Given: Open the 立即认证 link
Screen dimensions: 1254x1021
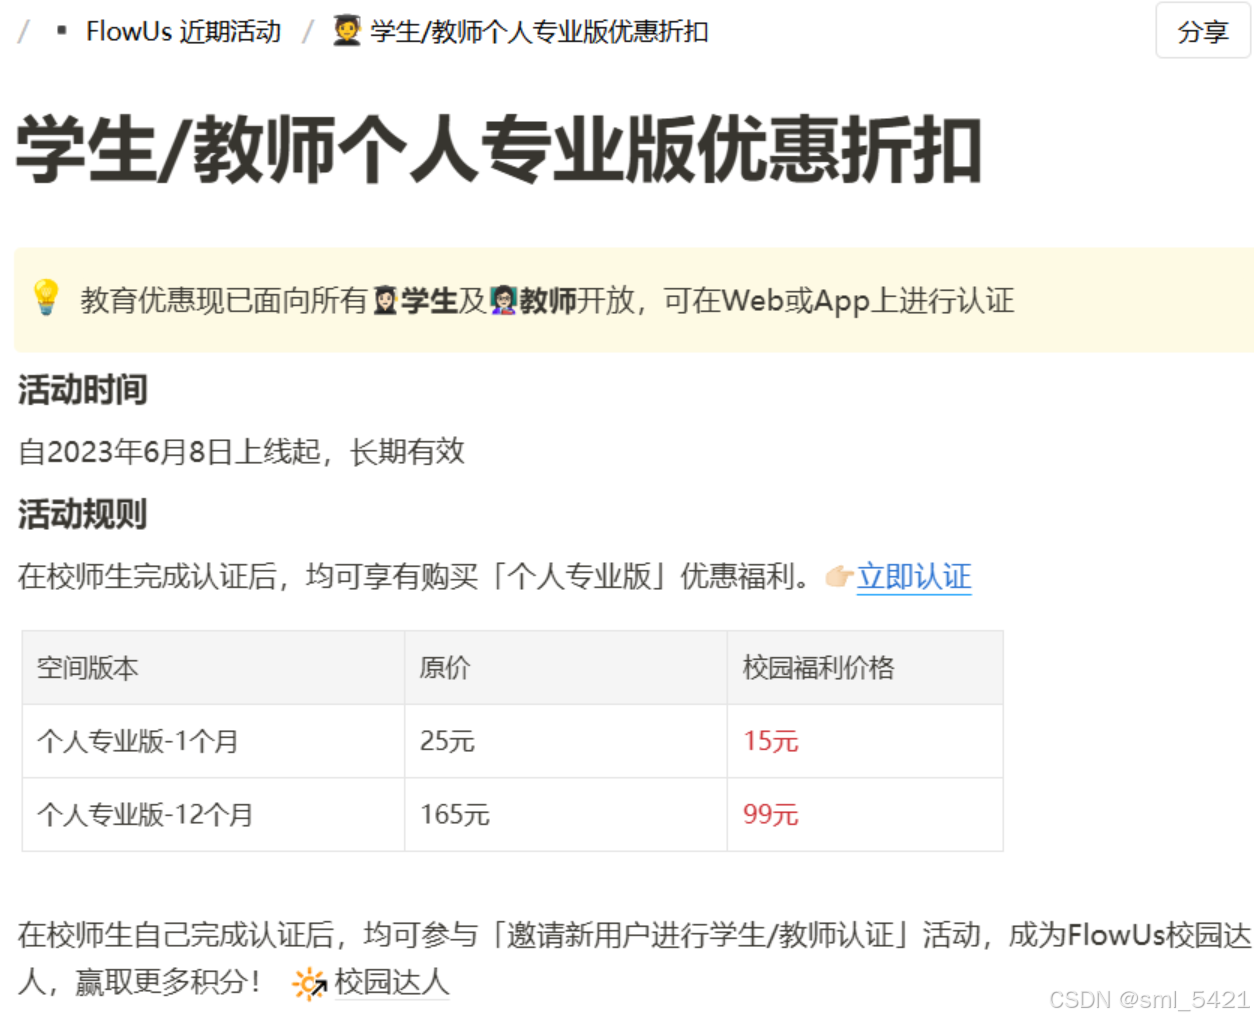Looking at the screenshot, I should [x=914, y=577].
